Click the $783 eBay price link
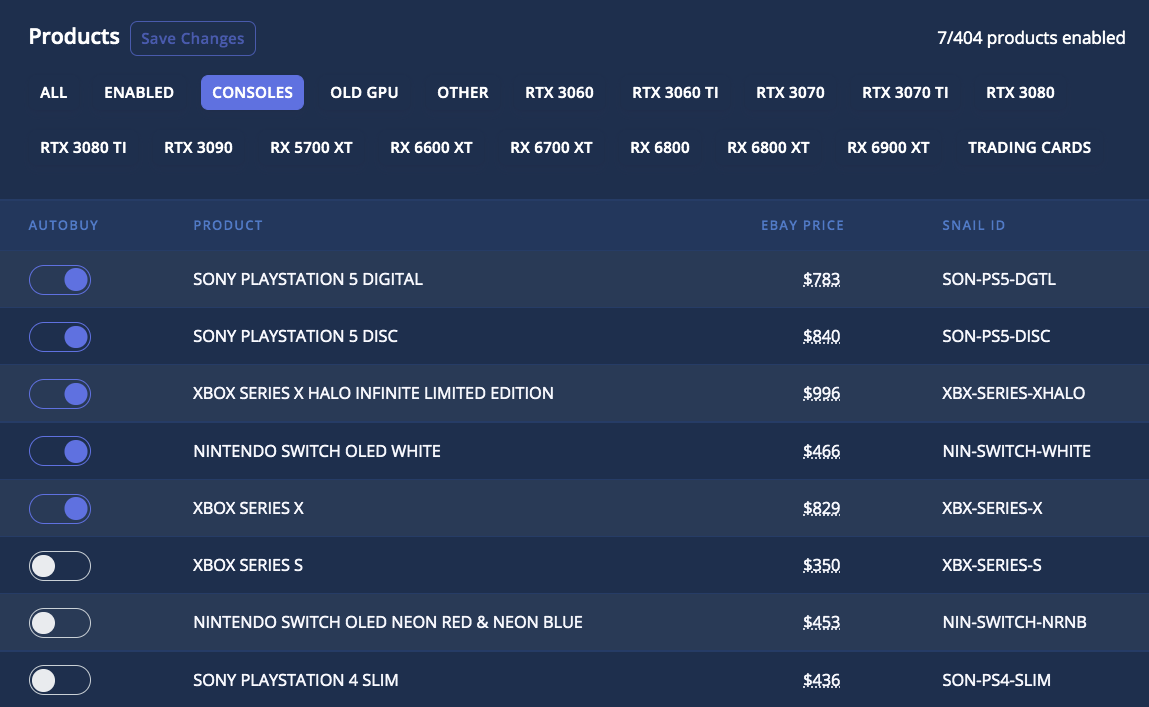Screen dimensions: 1149x707 point(821,280)
